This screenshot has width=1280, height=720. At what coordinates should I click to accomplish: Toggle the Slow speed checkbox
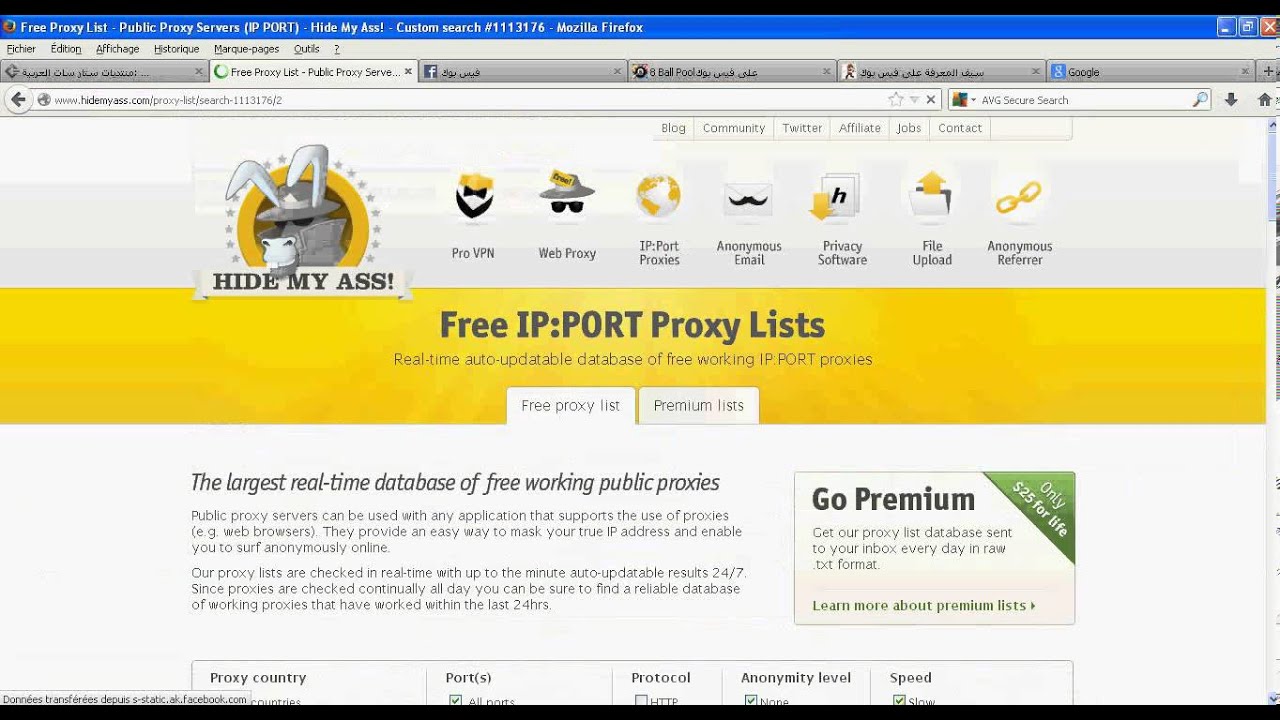(x=899, y=701)
